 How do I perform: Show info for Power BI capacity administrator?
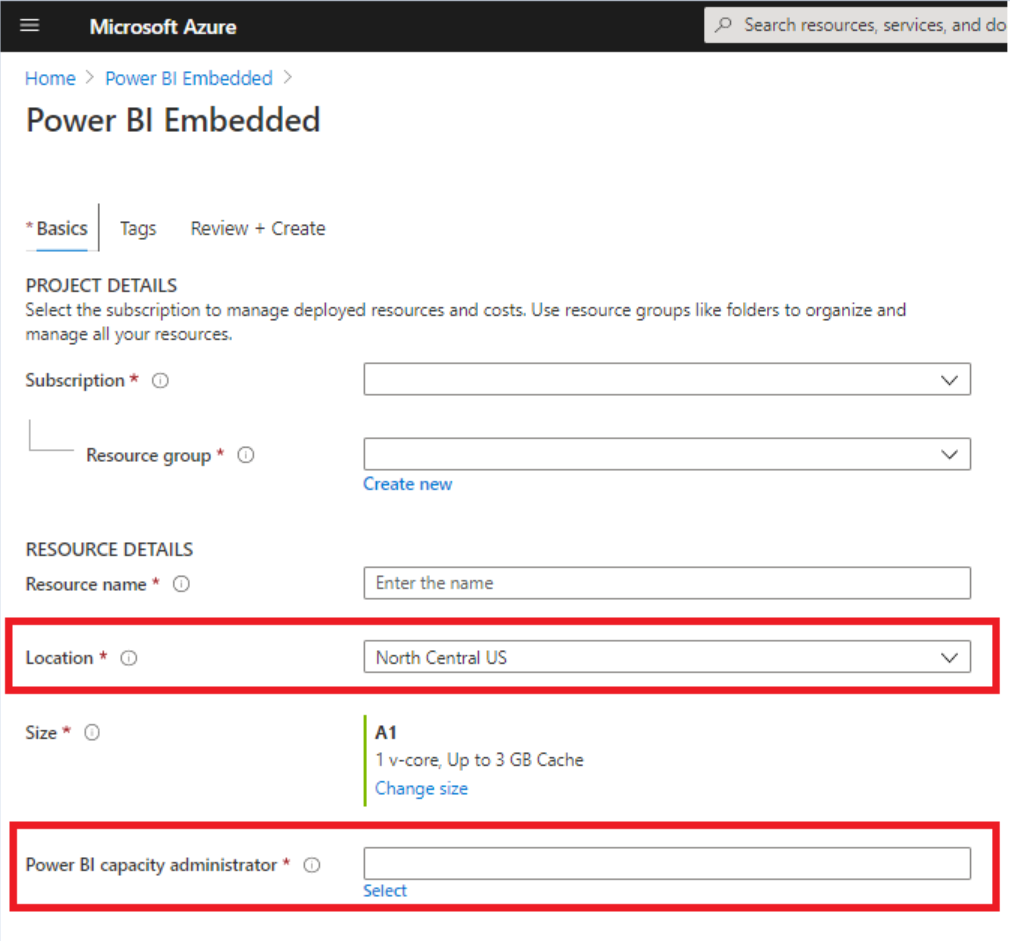[x=312, y=865]
